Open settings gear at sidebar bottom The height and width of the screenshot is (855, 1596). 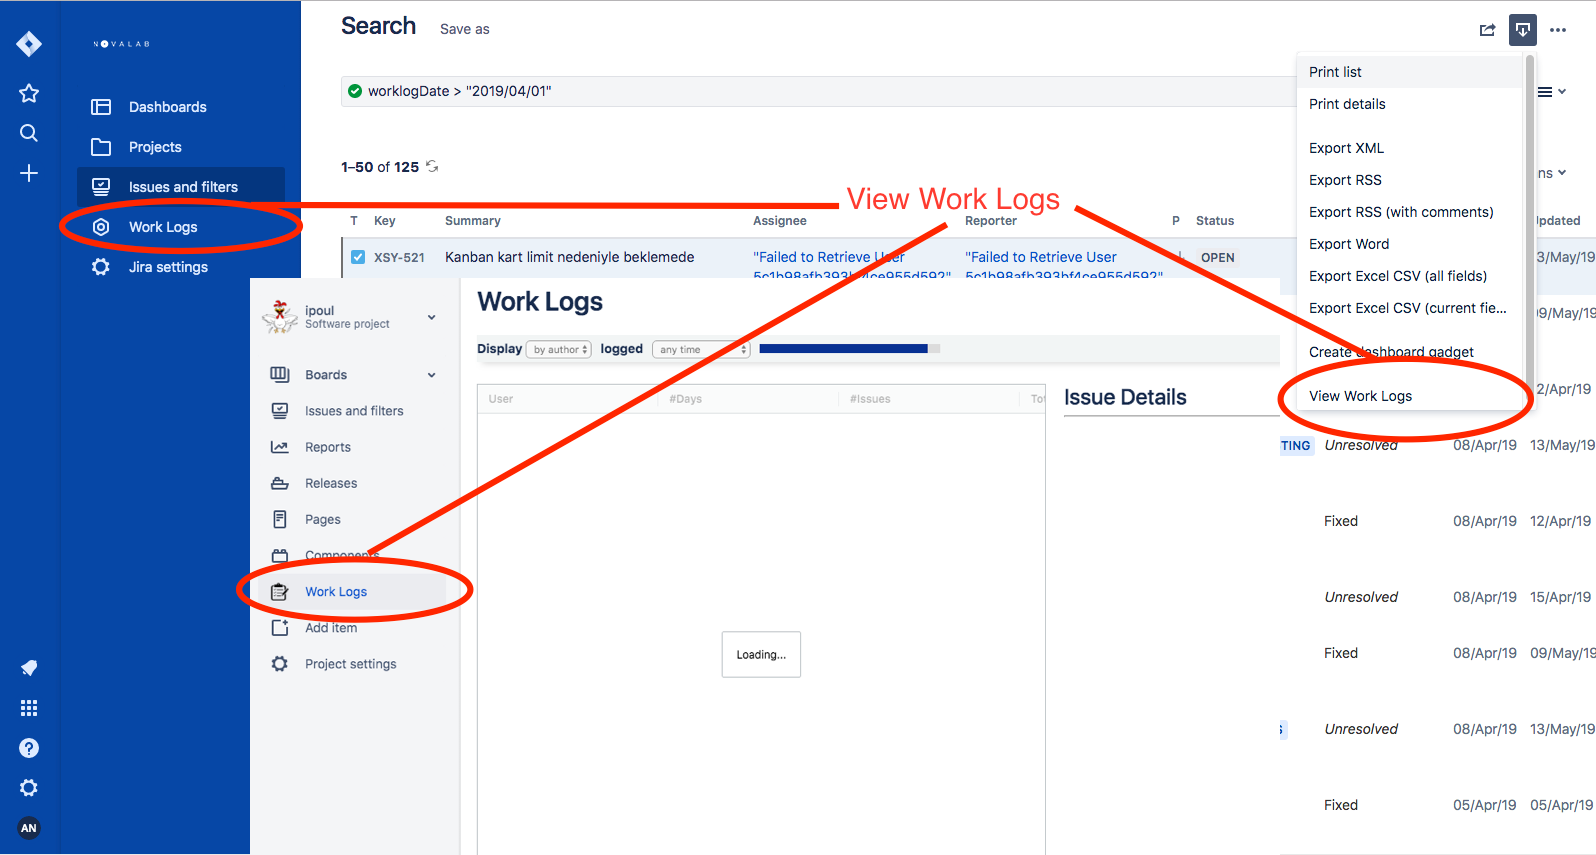29,788
